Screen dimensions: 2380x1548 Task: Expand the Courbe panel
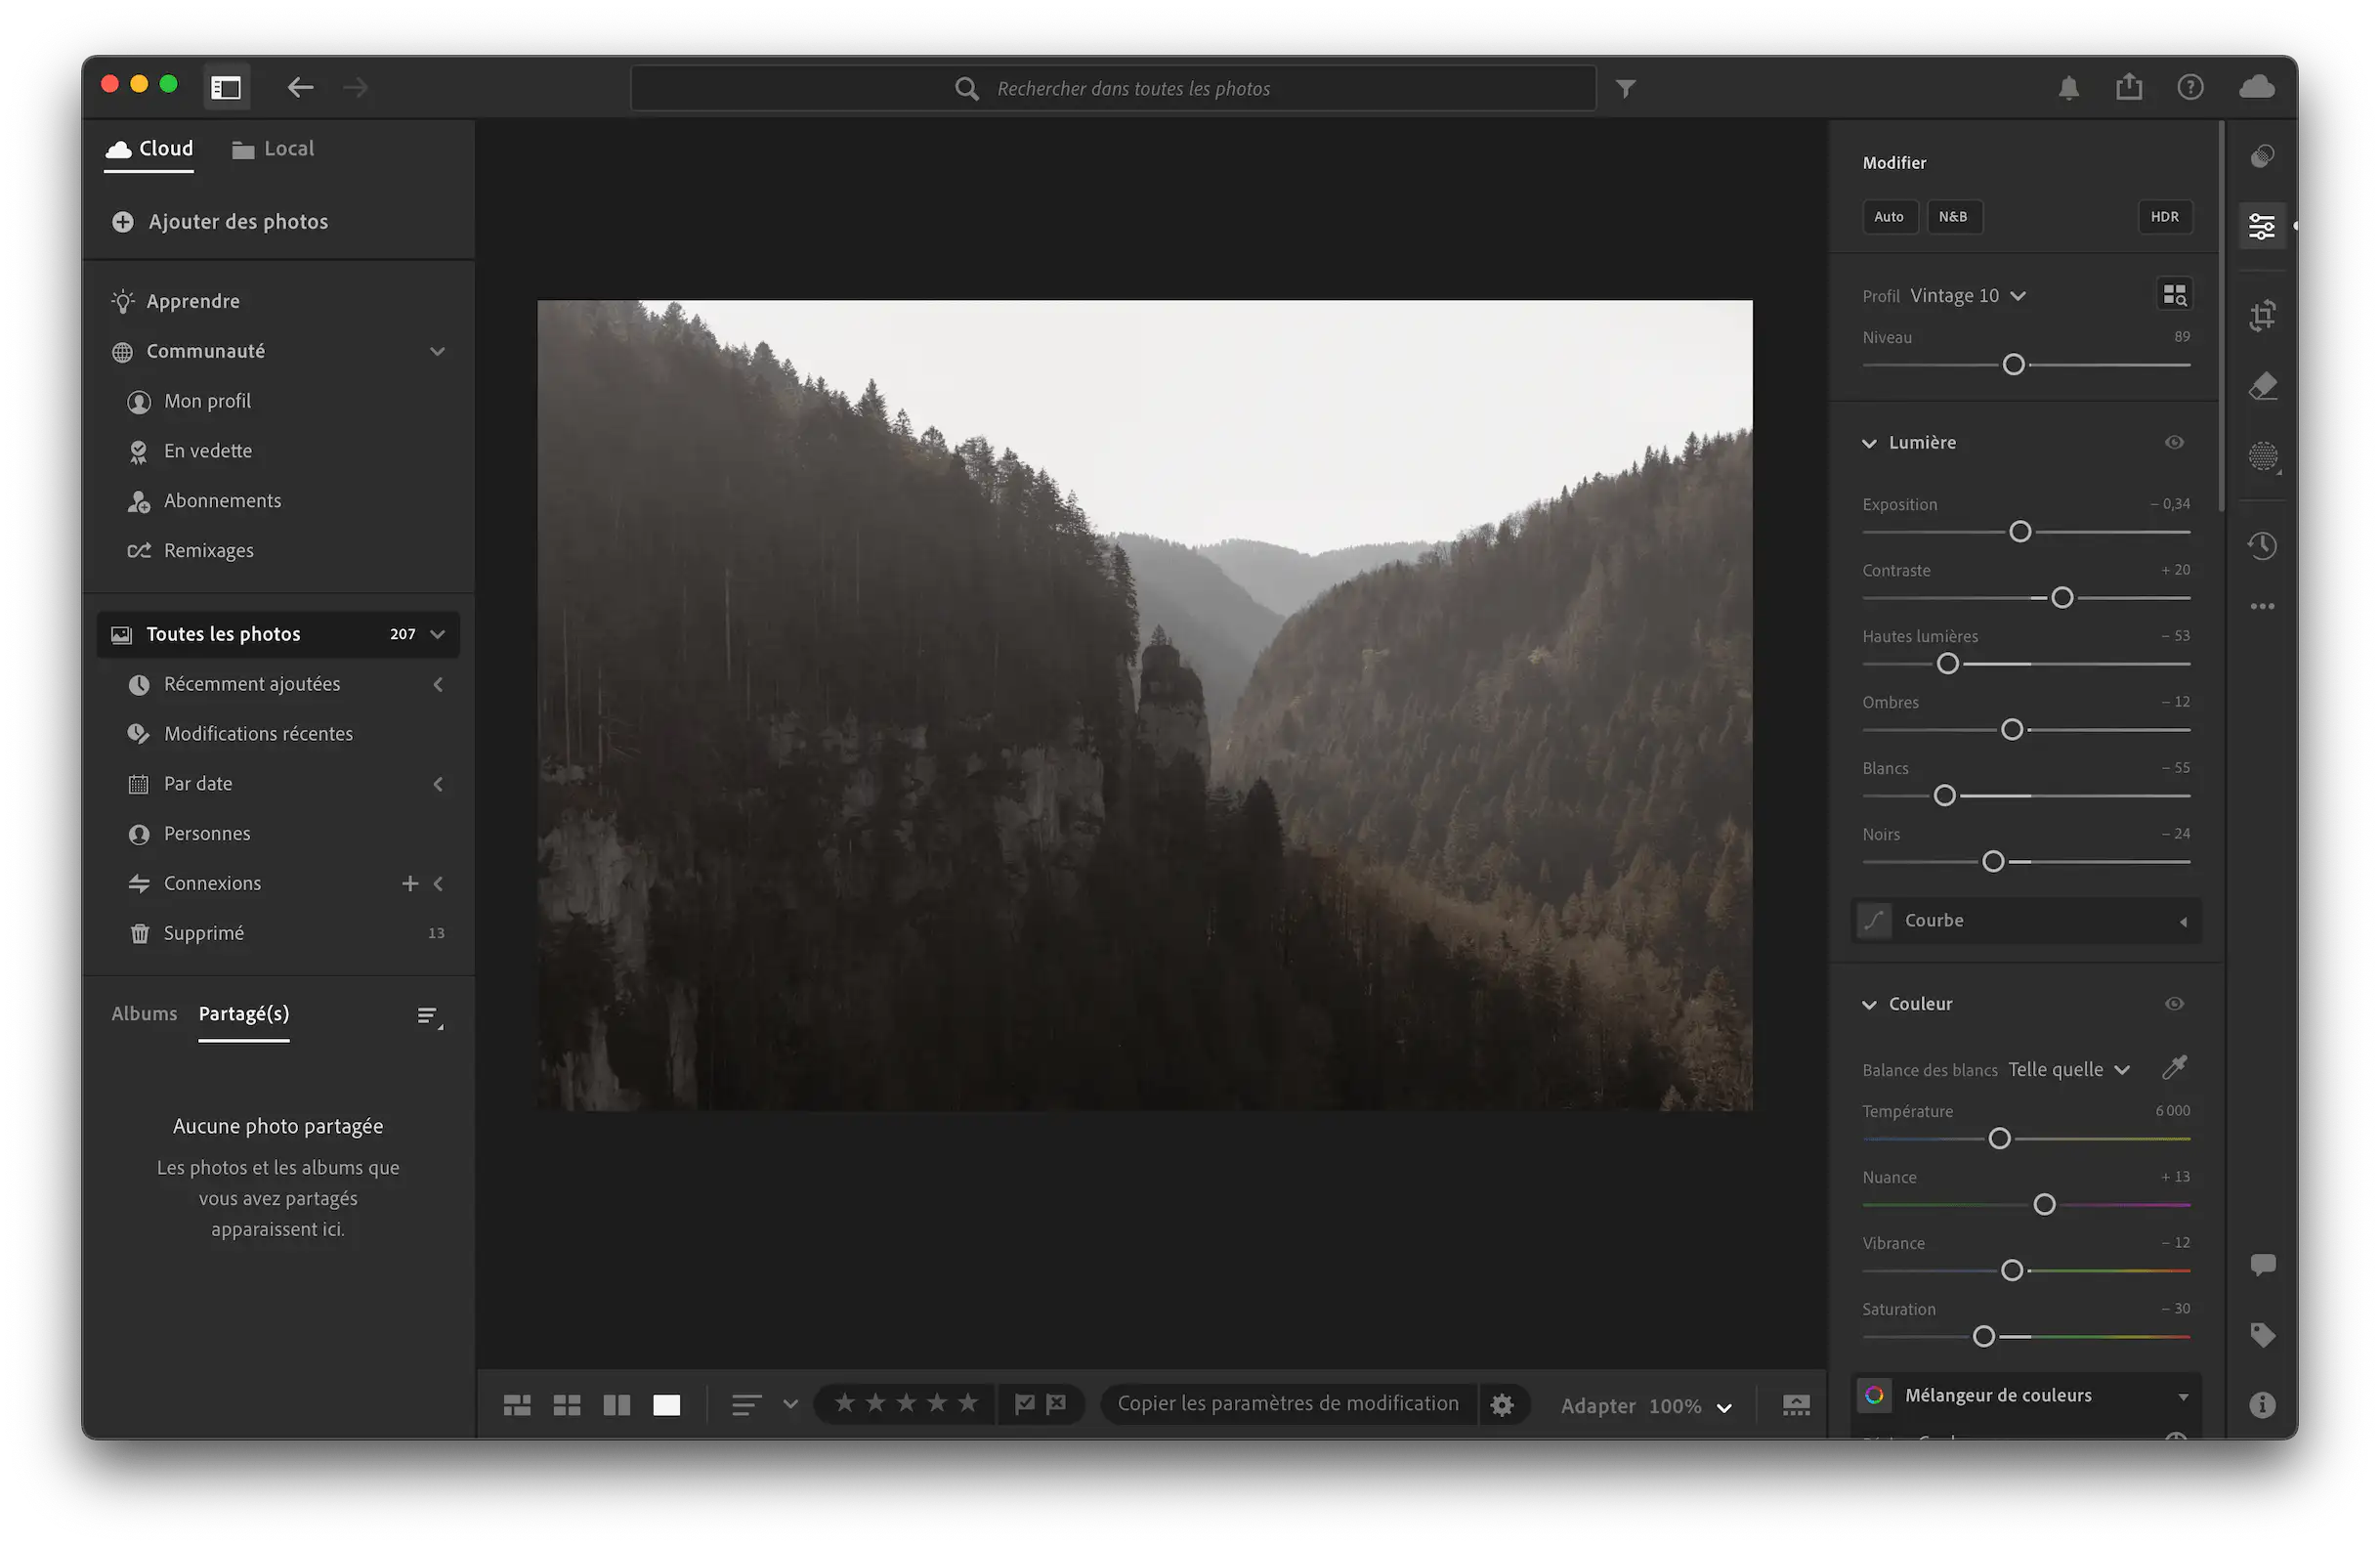click(x=2027, y=920)
